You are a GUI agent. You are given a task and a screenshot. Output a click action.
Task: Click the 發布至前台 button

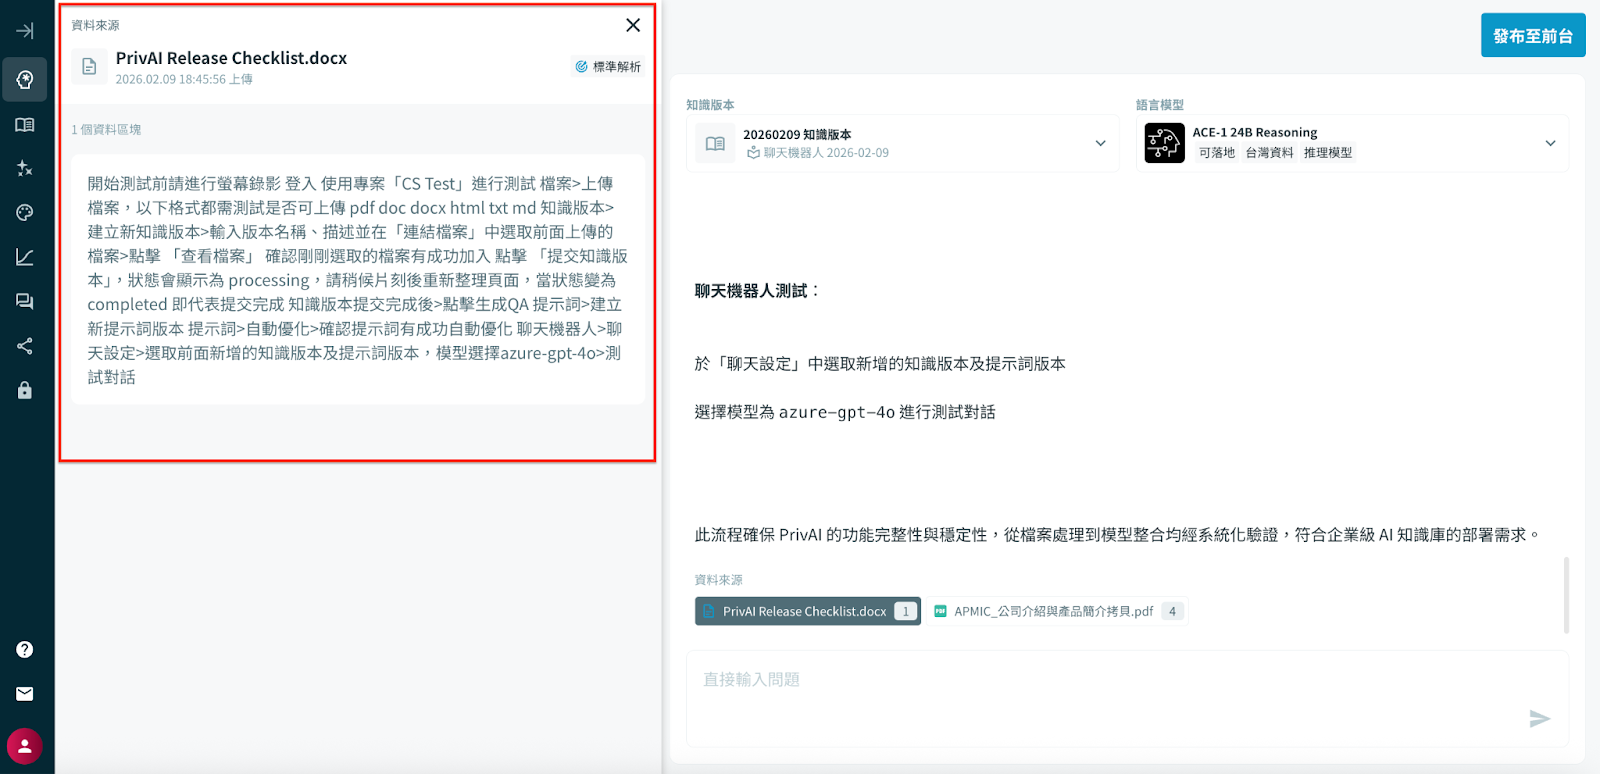click(x=1532, y=36)
